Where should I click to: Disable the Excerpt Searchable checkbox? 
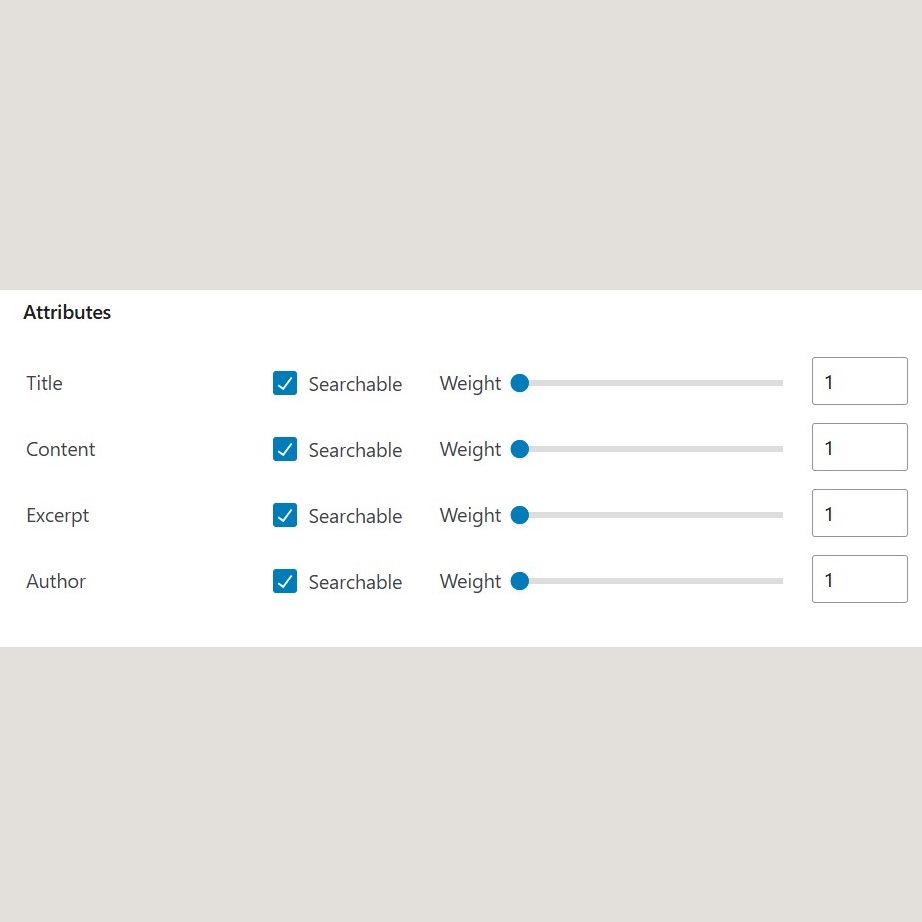[x=285, y=515]
